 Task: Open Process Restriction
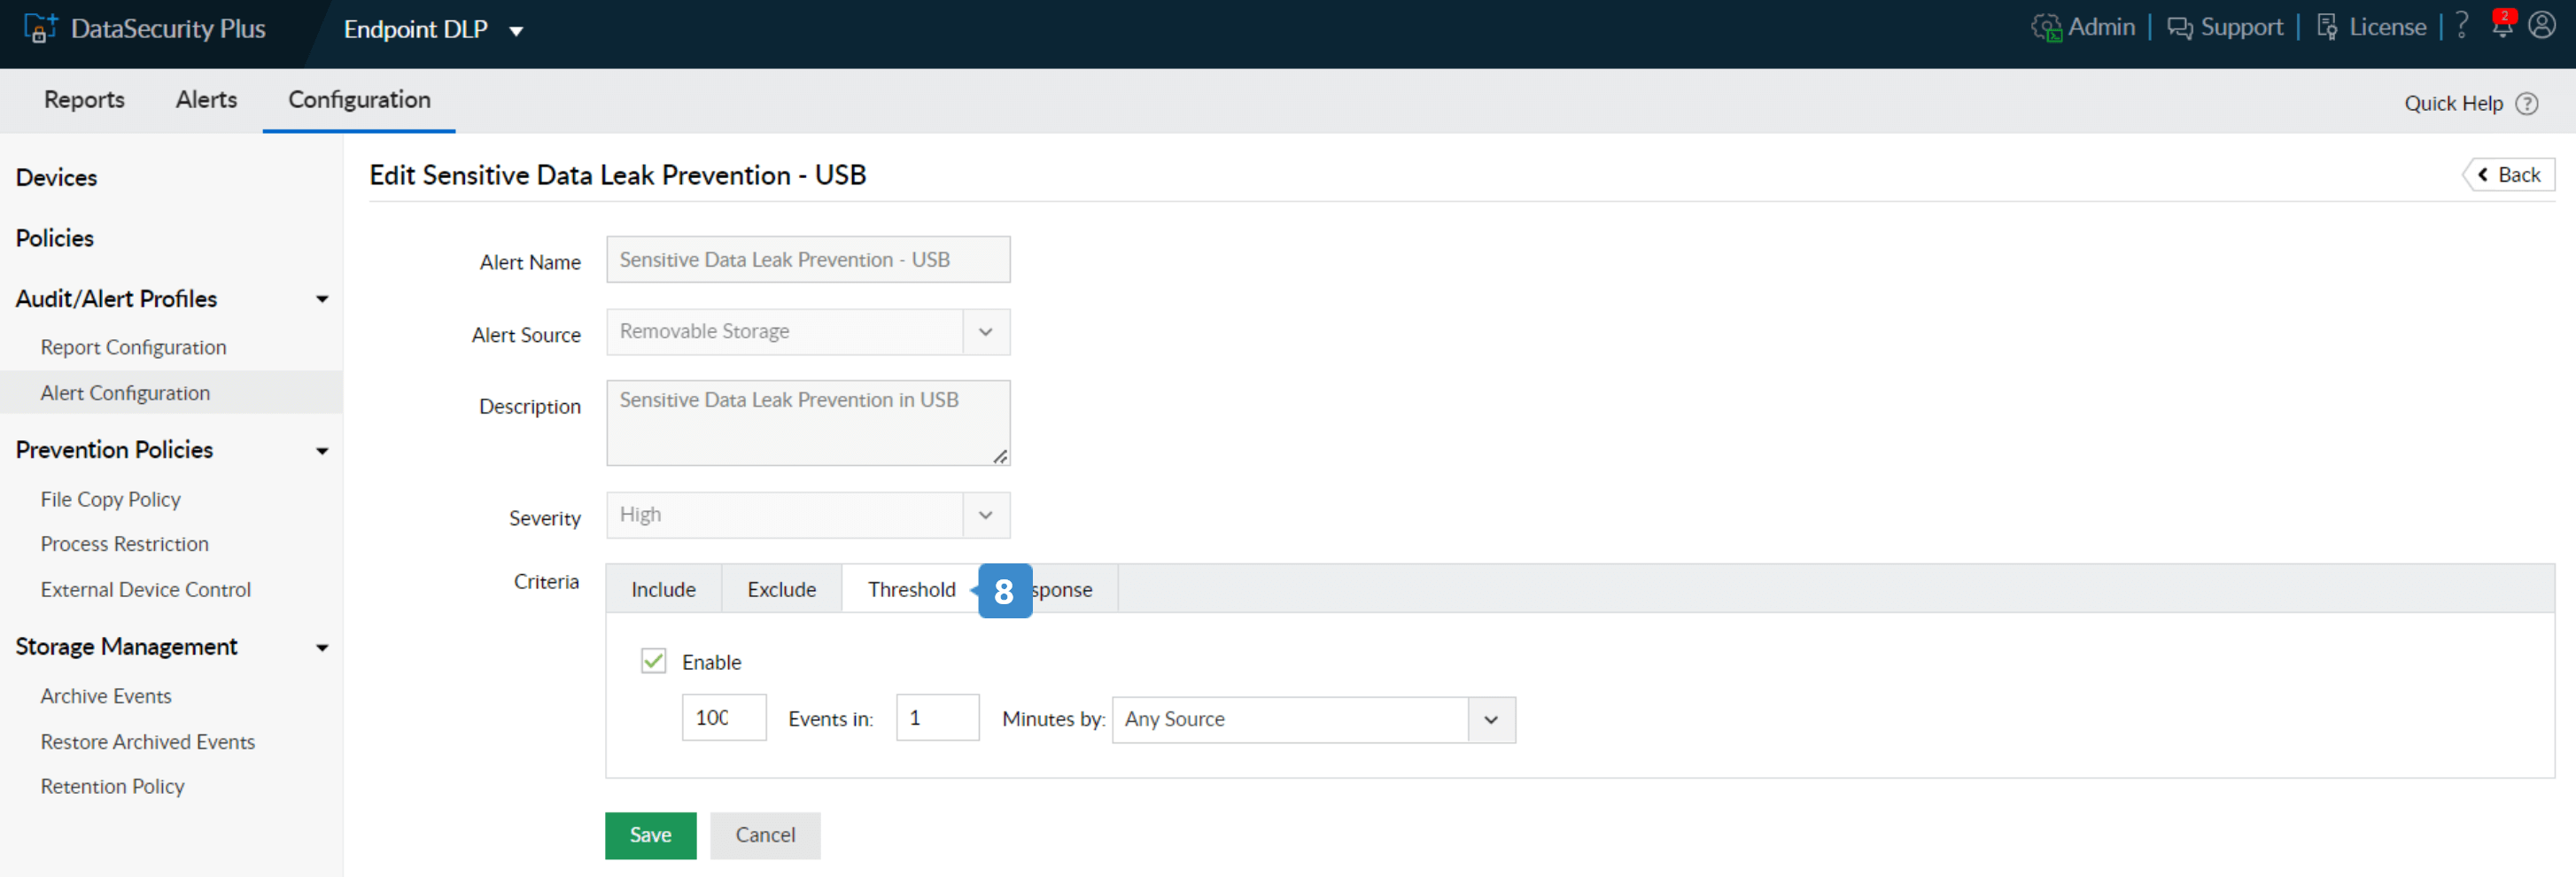tap(124, 544)
